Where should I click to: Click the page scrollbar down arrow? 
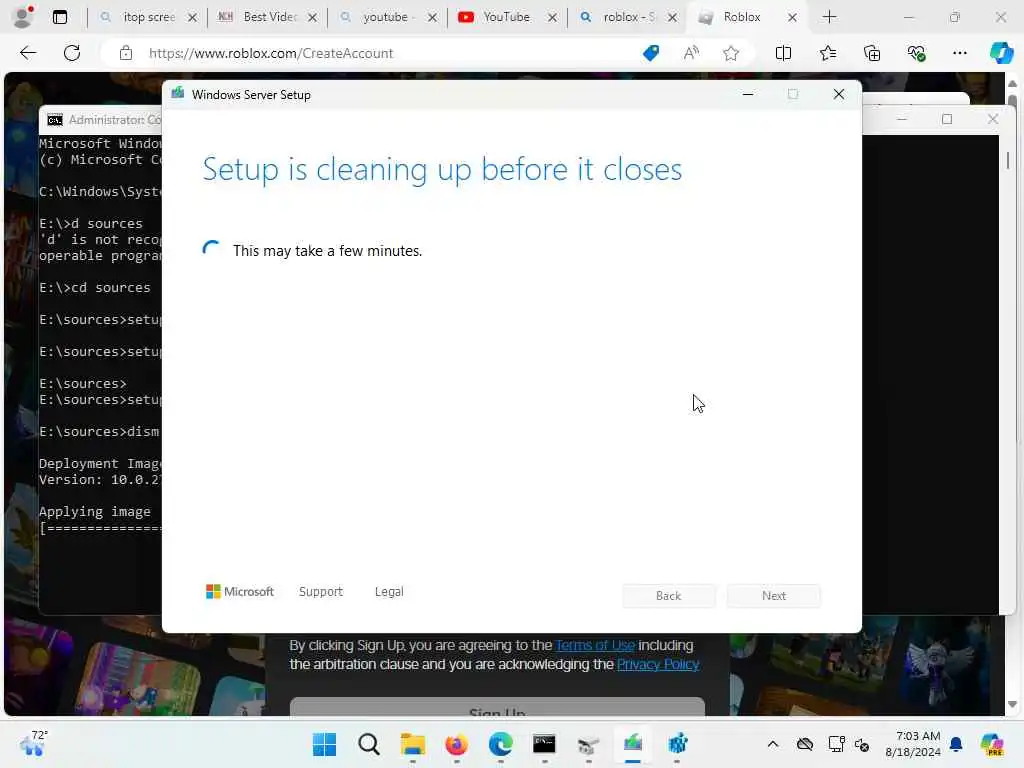click(x=1012, y=704)
